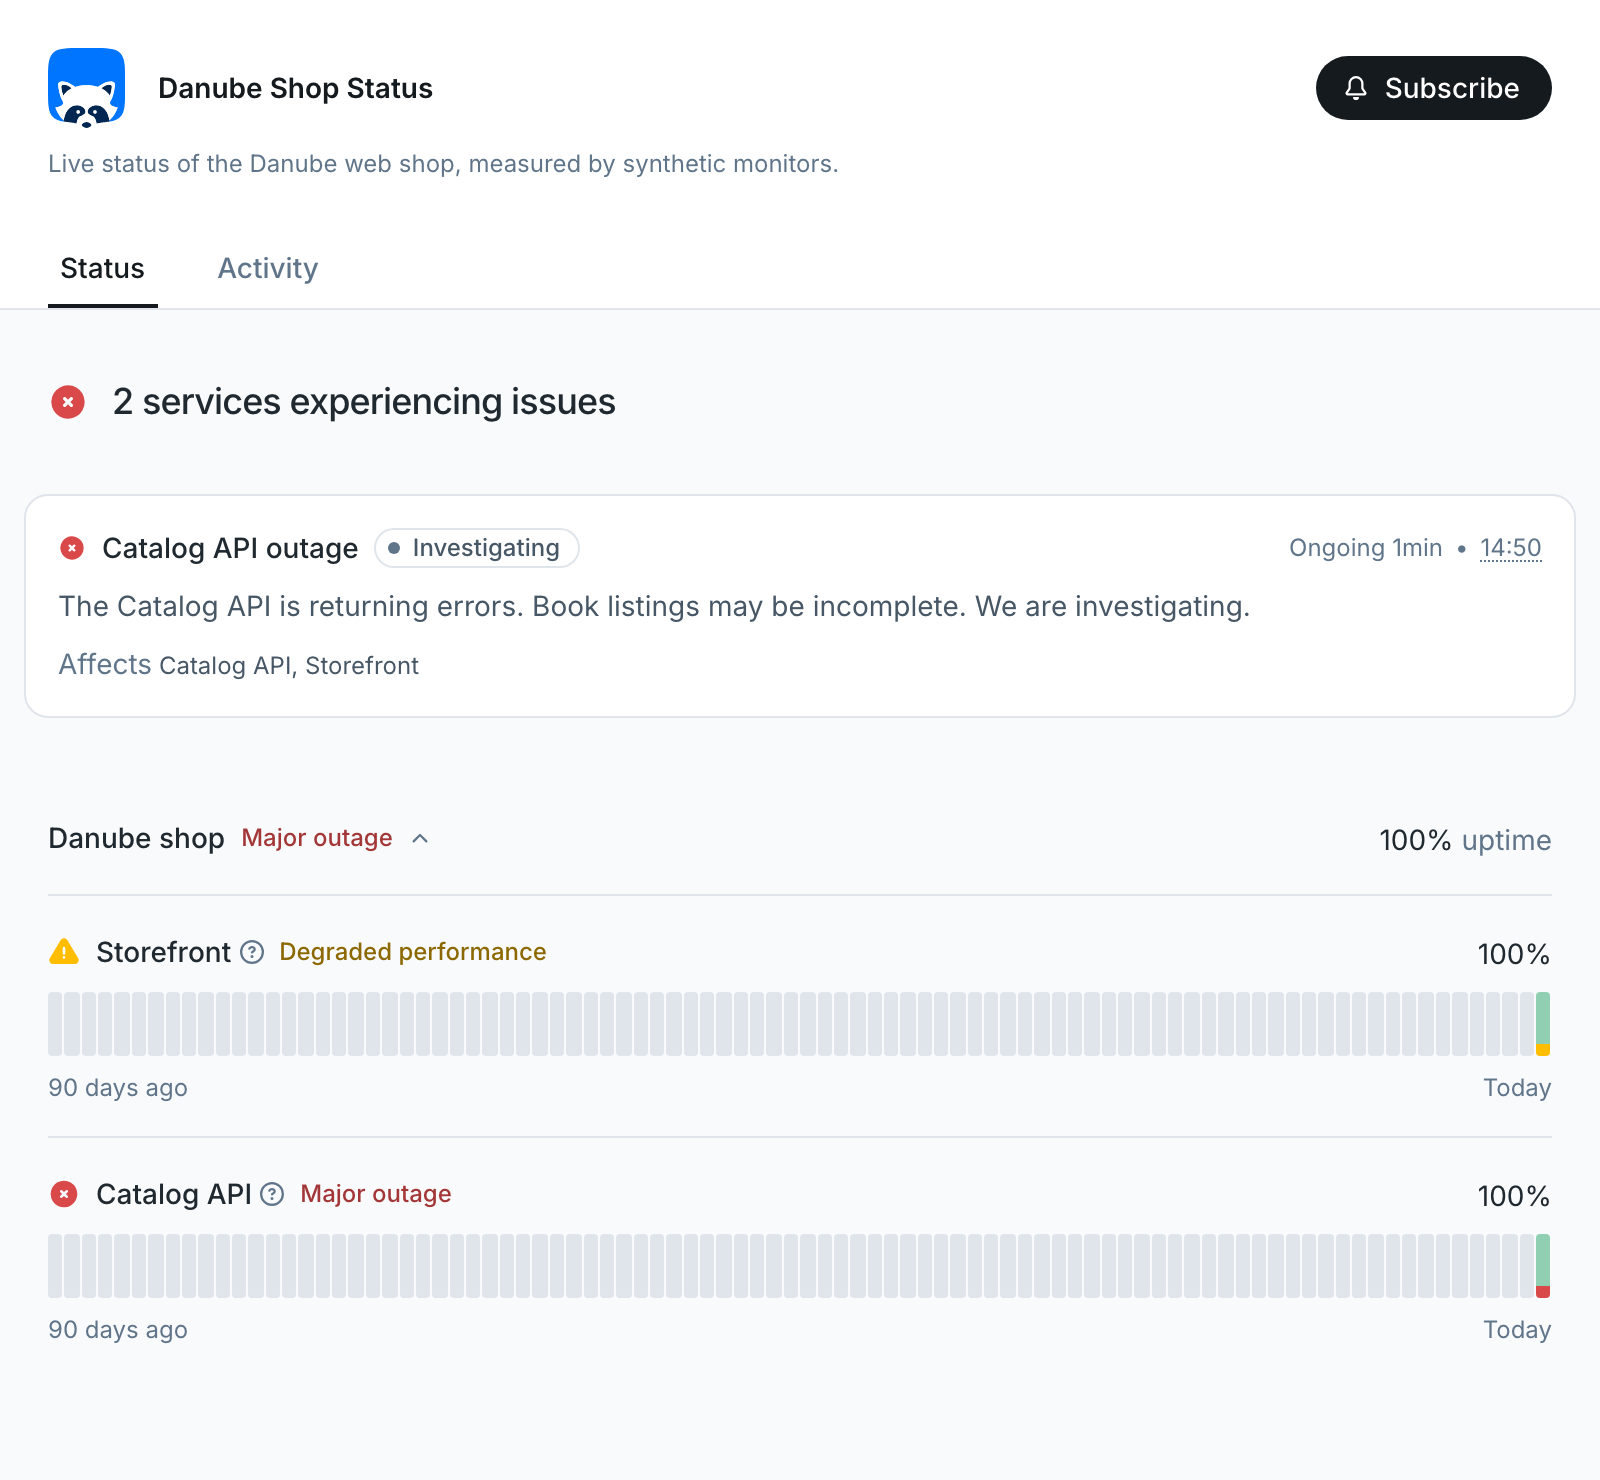Click the '2 services experiencing issues' heading

point(364,402)
